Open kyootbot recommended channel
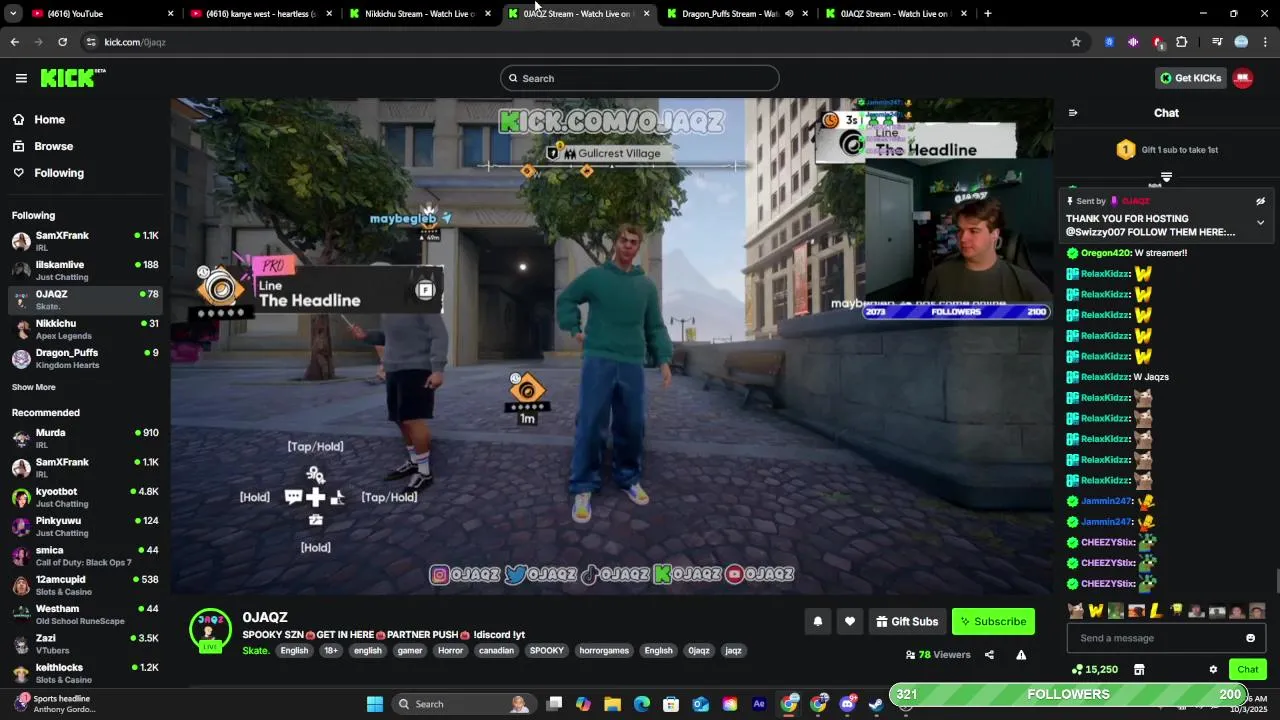 [85, 497]
